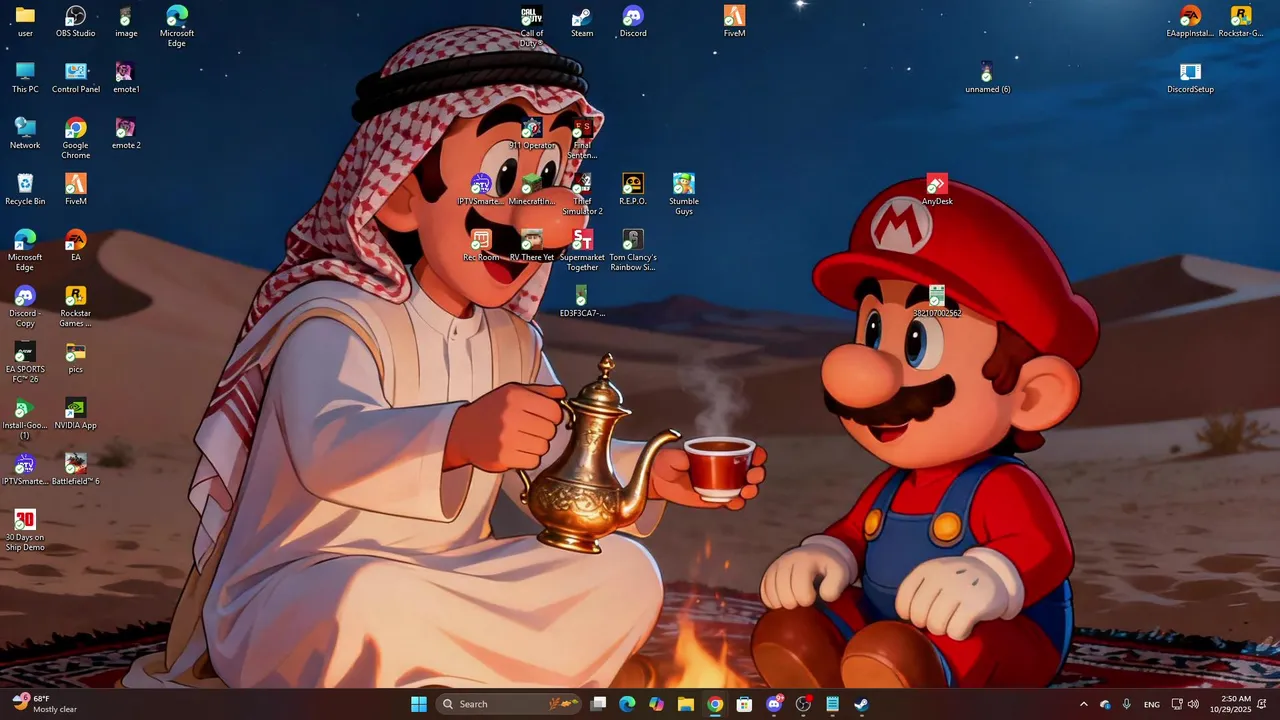Open the user folder on desktop
The width and height of the screenshot is (1280, 720).
tap(25, 21)
